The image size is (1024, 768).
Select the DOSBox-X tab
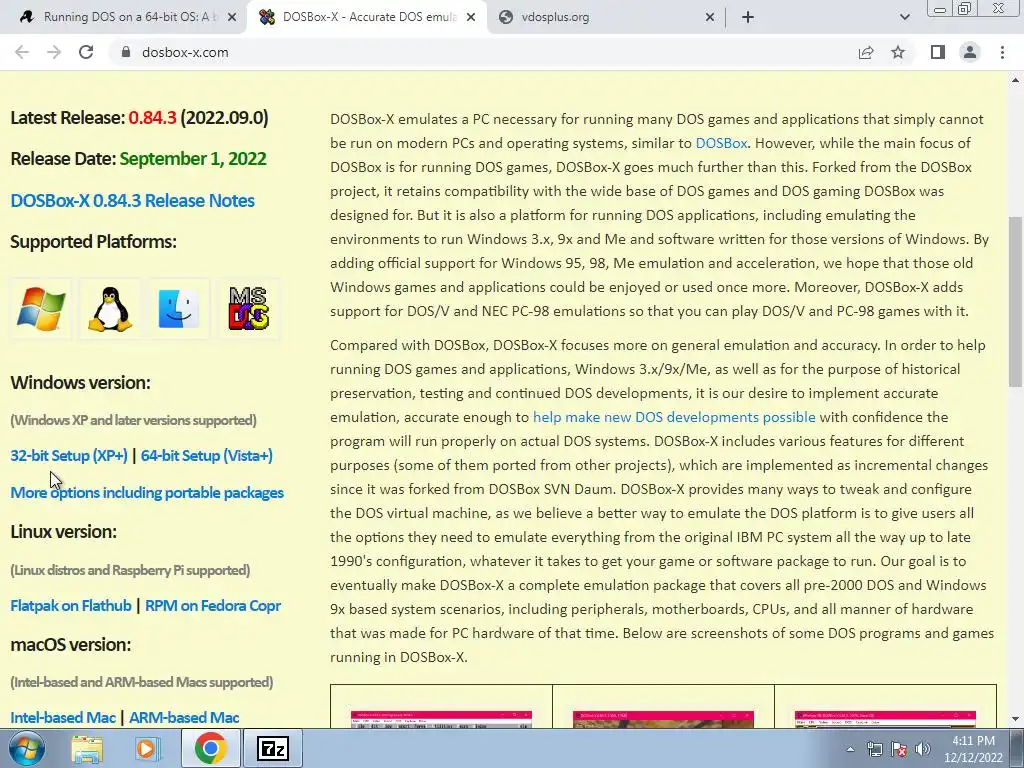tap(368, 17)
